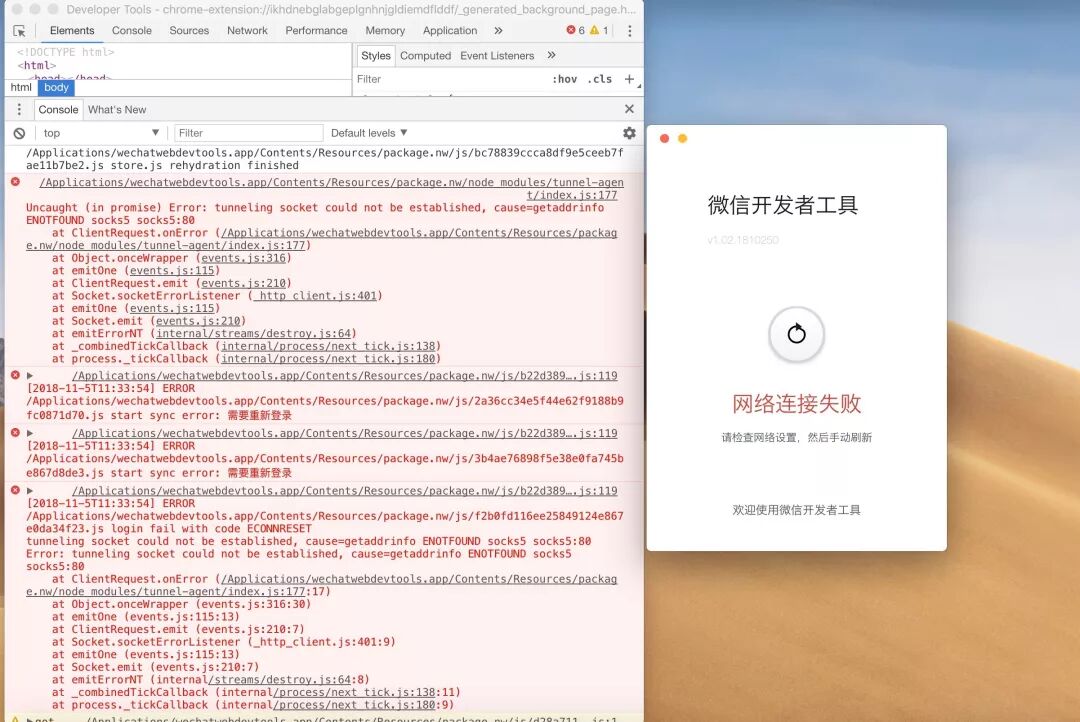The height and width of the screenshot is (722, 1080).
Task: Open the Default levels dropdown
Action: 369,133
